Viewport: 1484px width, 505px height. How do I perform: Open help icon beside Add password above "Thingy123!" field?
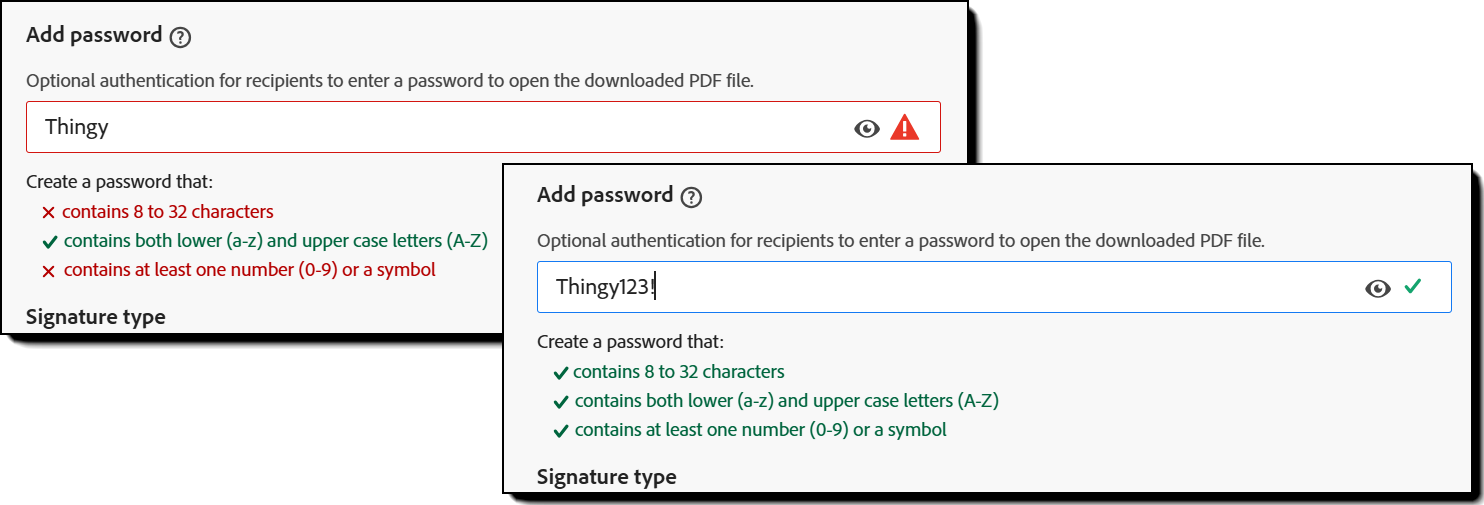(x=691, y=197)
